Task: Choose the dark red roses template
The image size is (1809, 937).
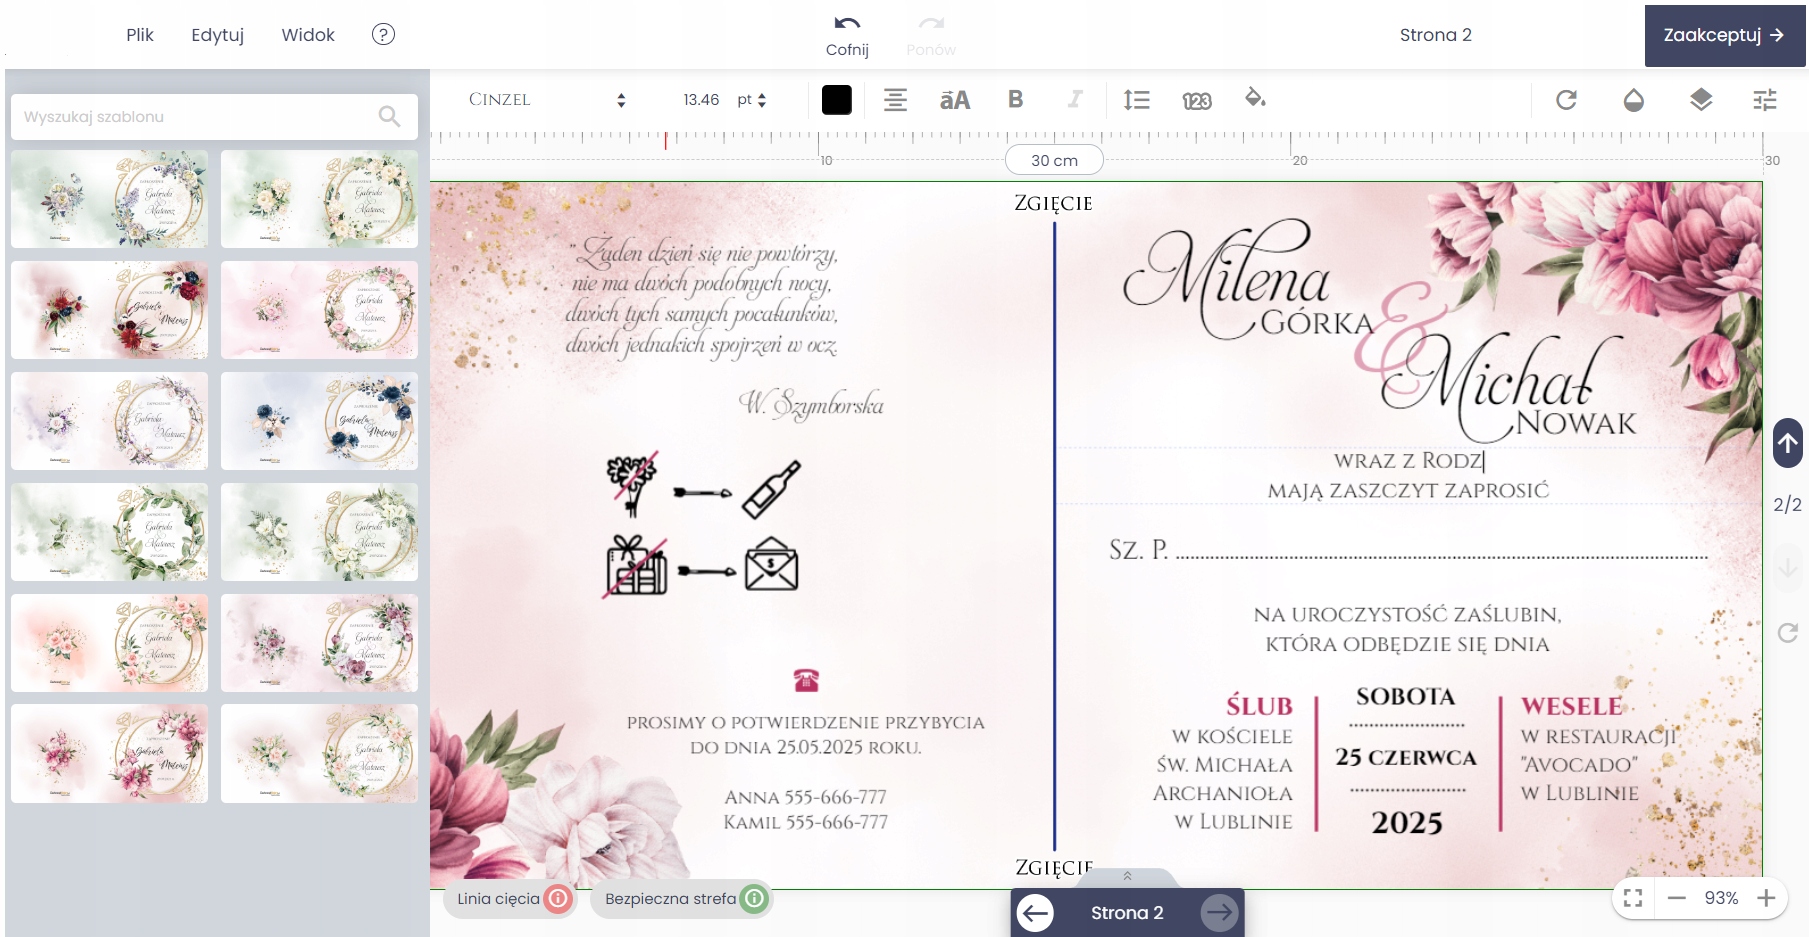Action: coord(110,310)
